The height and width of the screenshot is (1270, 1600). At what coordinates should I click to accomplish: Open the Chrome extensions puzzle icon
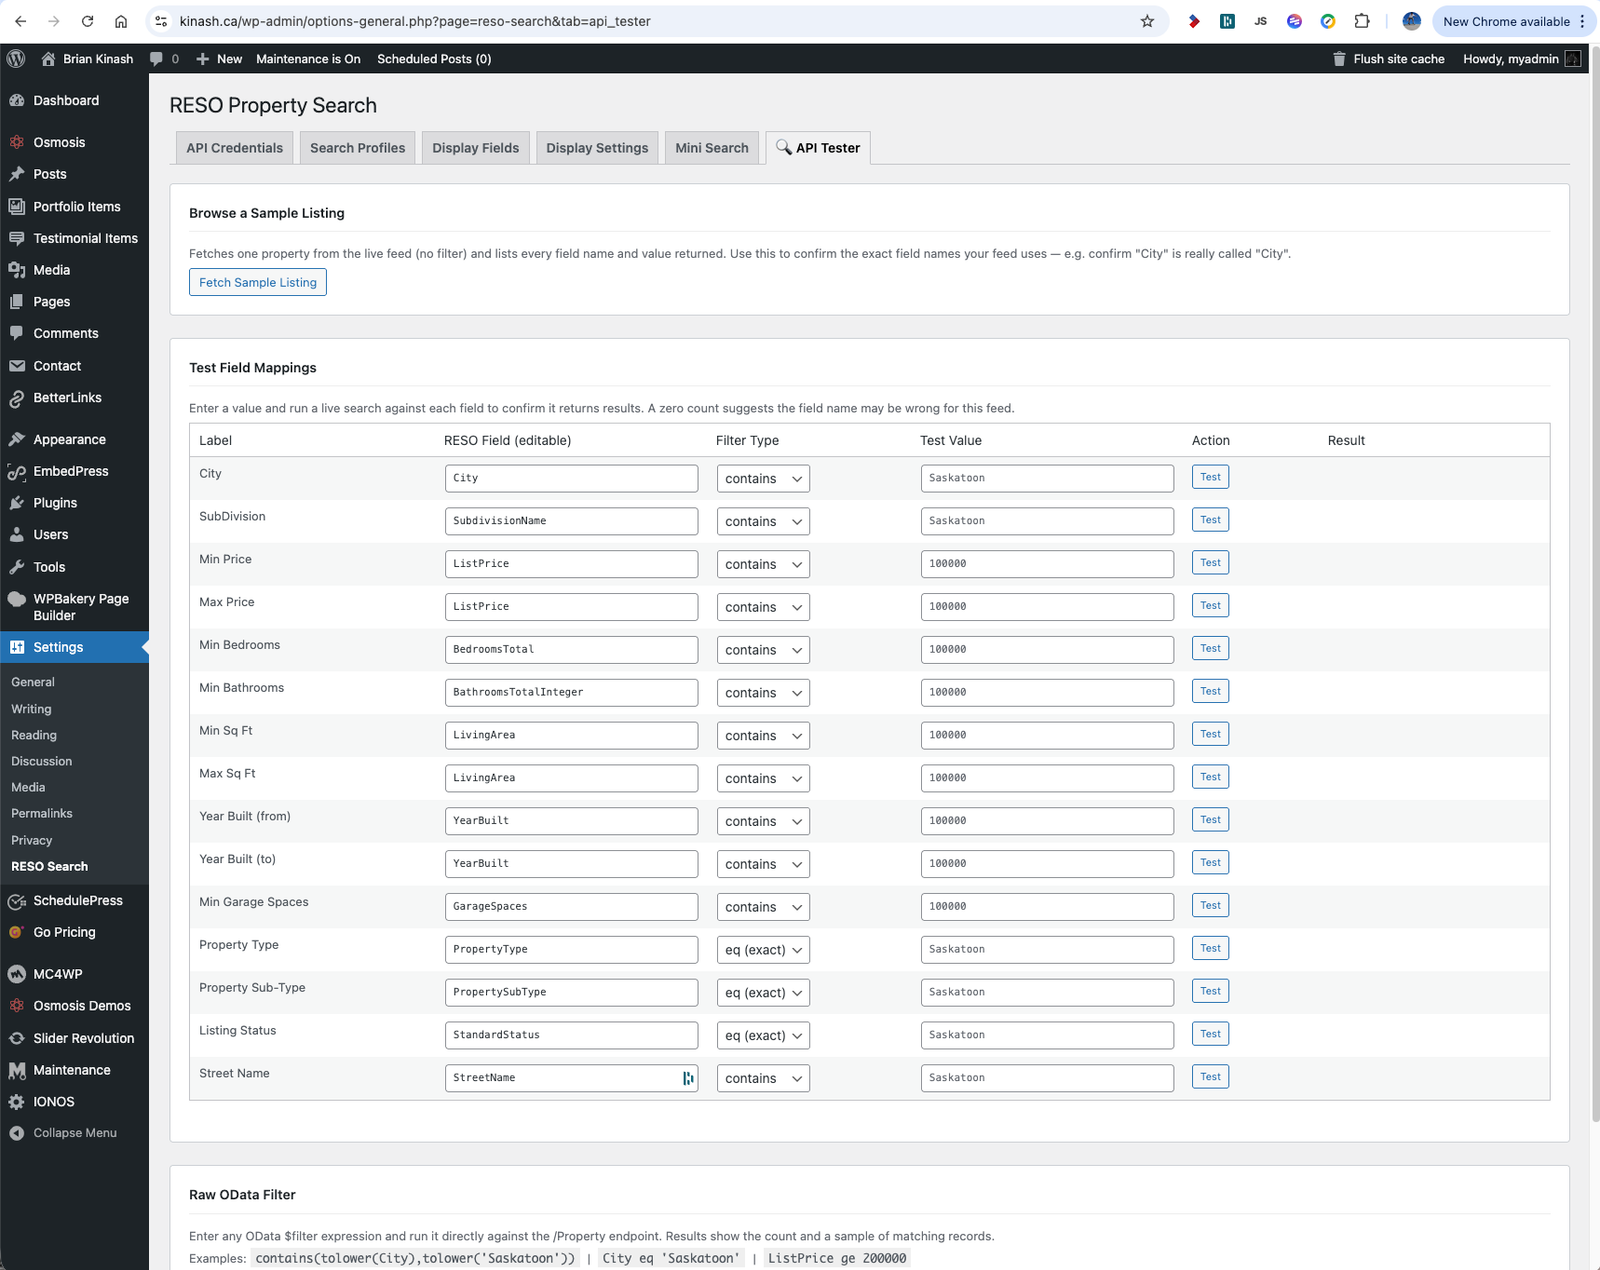tap(1362, 21)
